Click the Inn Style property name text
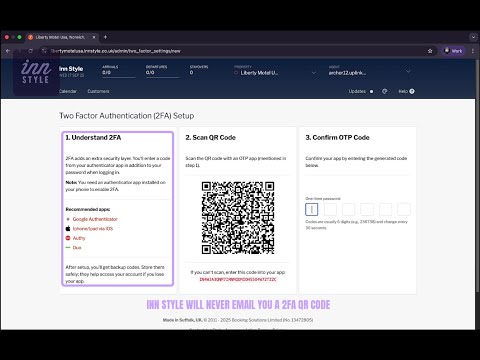Viewport: 480px width, 360px height. click(71, 69)
